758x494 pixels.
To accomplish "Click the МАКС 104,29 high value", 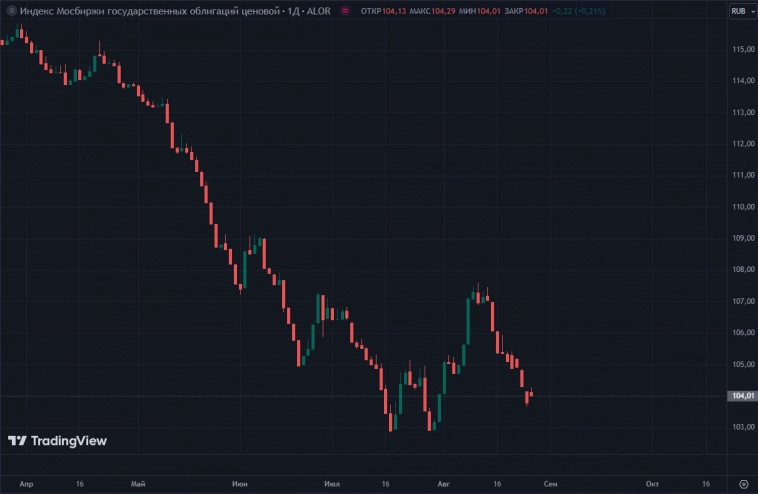I will (432, 11).
